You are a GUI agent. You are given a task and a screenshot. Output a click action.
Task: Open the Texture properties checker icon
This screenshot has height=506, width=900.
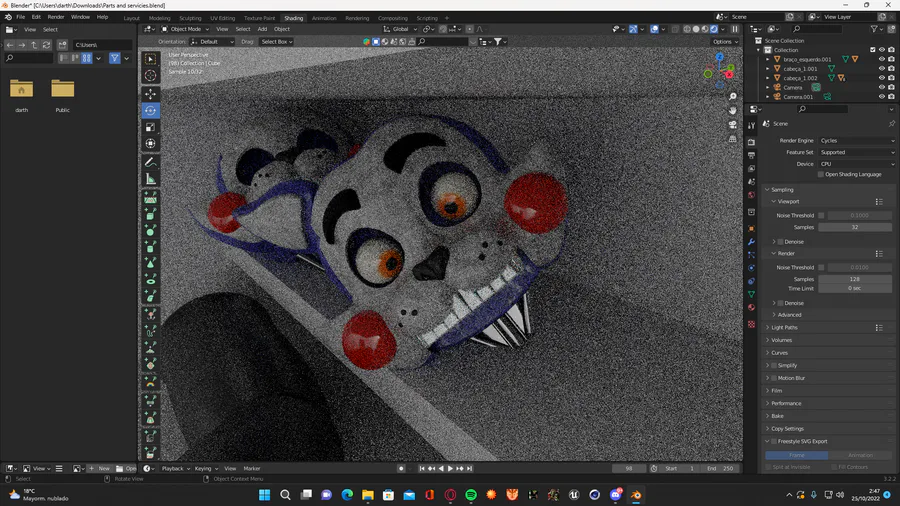coord(751,324)
